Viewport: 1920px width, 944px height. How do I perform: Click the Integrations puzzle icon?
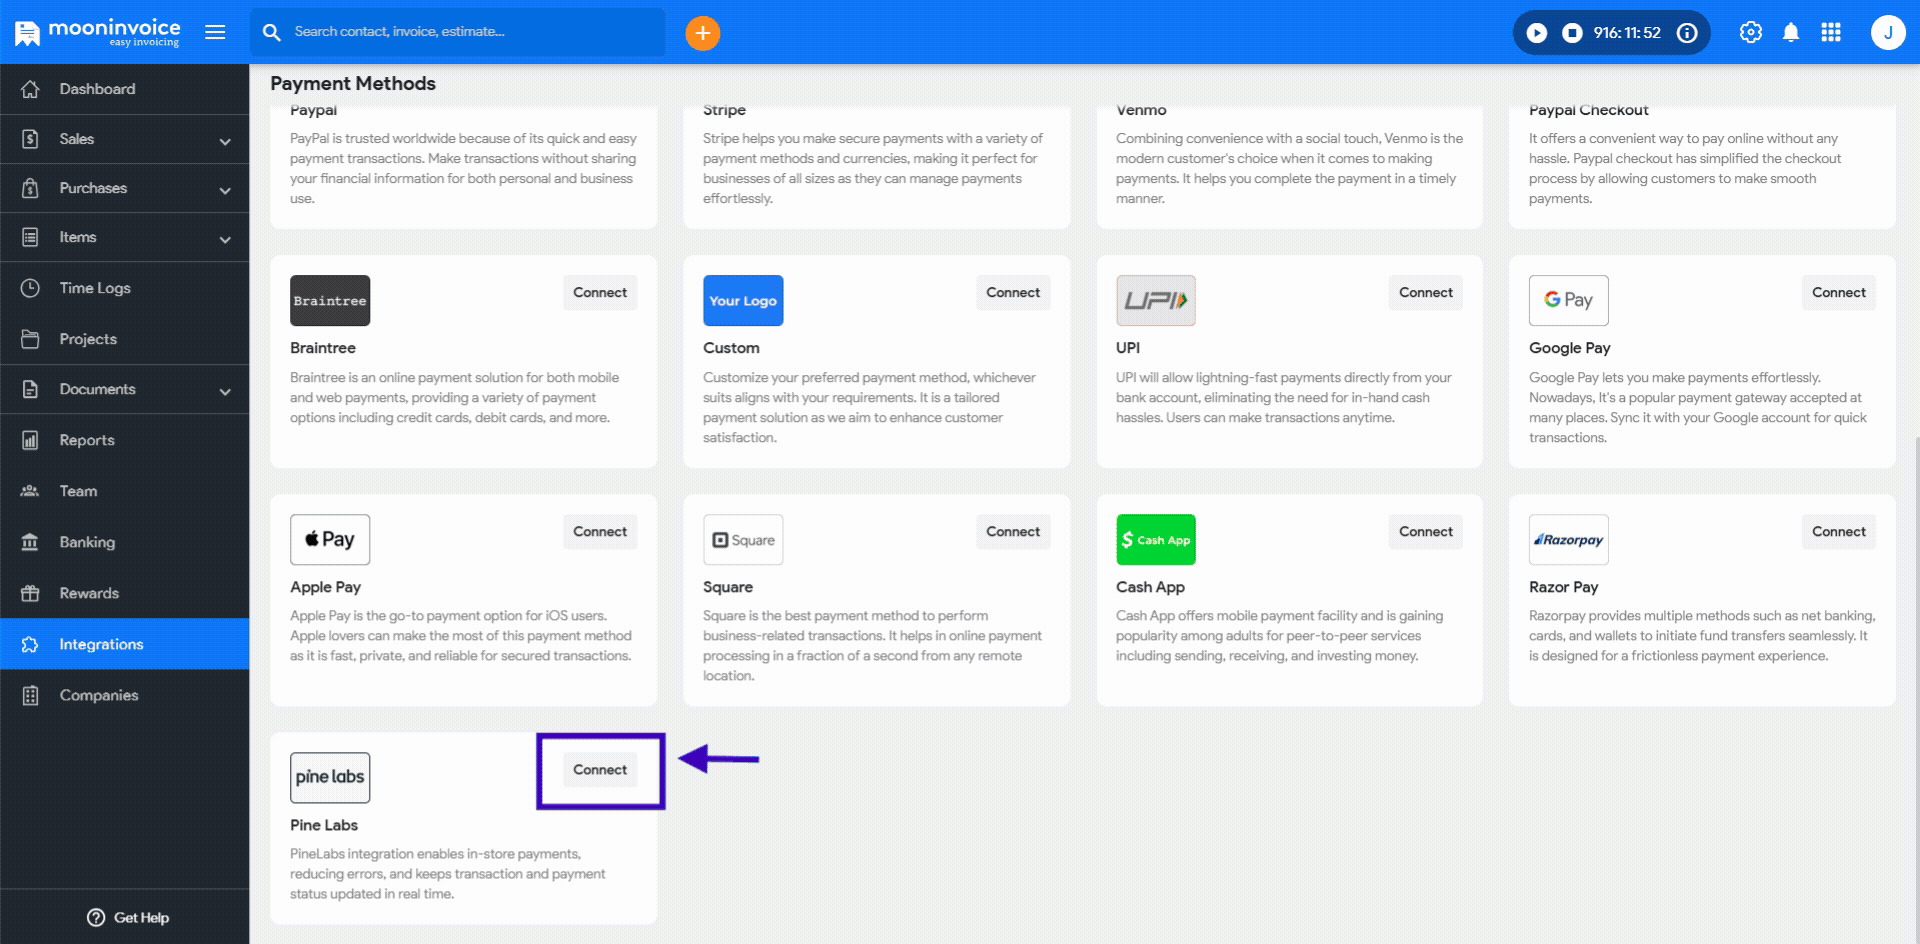[x=30, y=644]
